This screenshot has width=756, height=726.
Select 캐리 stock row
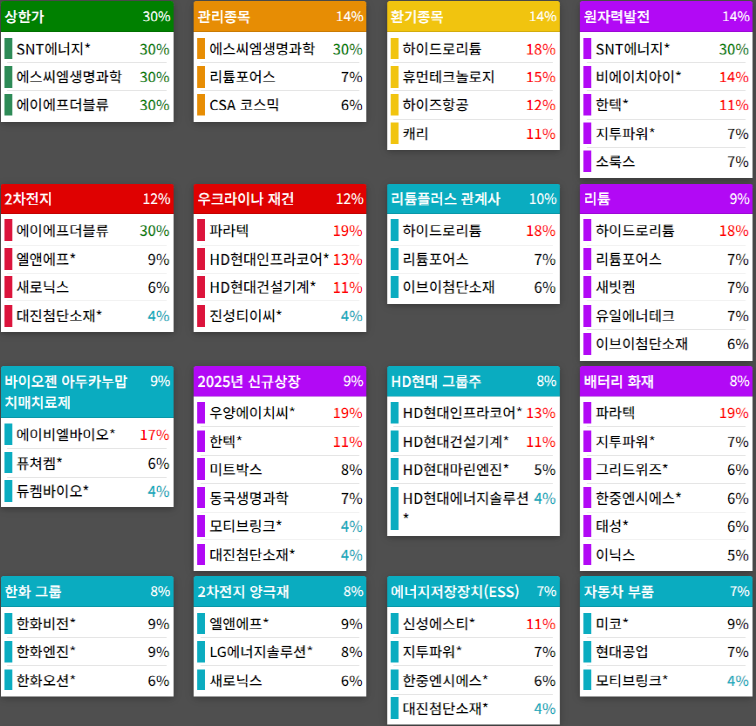(473, 134)
